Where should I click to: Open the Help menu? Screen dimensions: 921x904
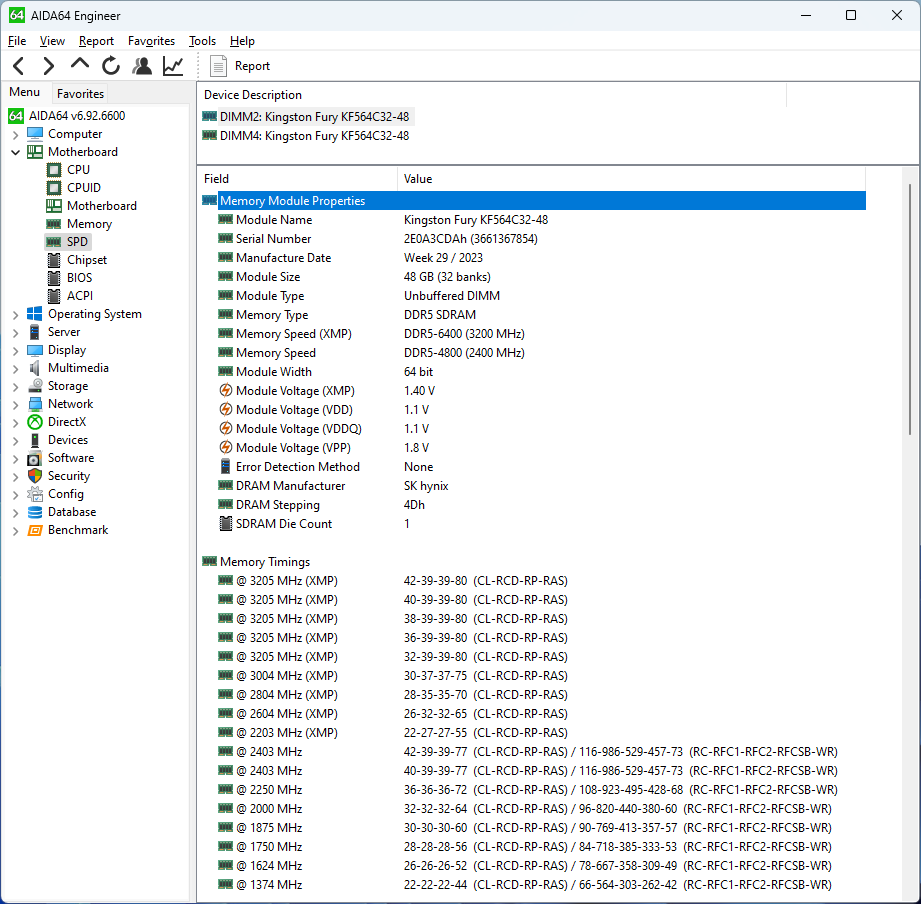(242, 41)
